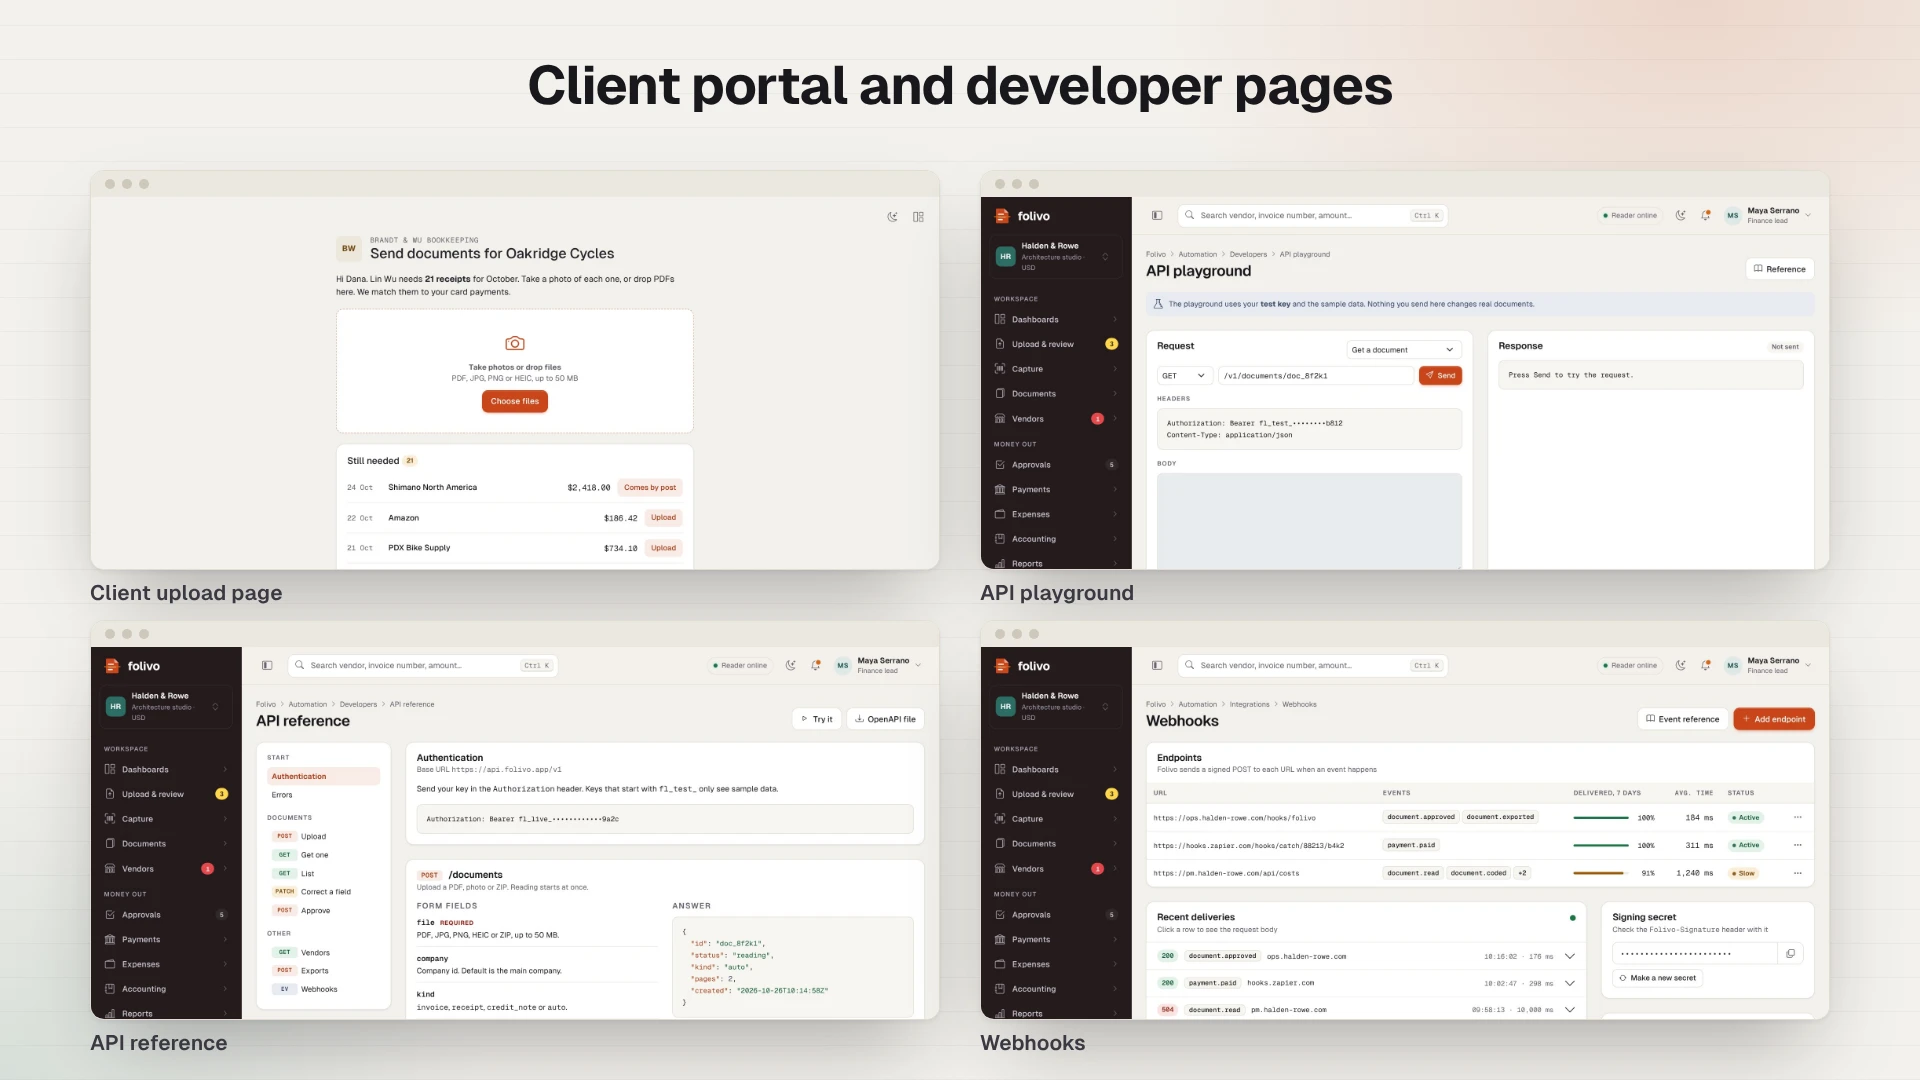Click the Choose files button on the Client upload page
This screenshot has width=1920, height=1080.
pyautogui.click(x=515, y=401)
